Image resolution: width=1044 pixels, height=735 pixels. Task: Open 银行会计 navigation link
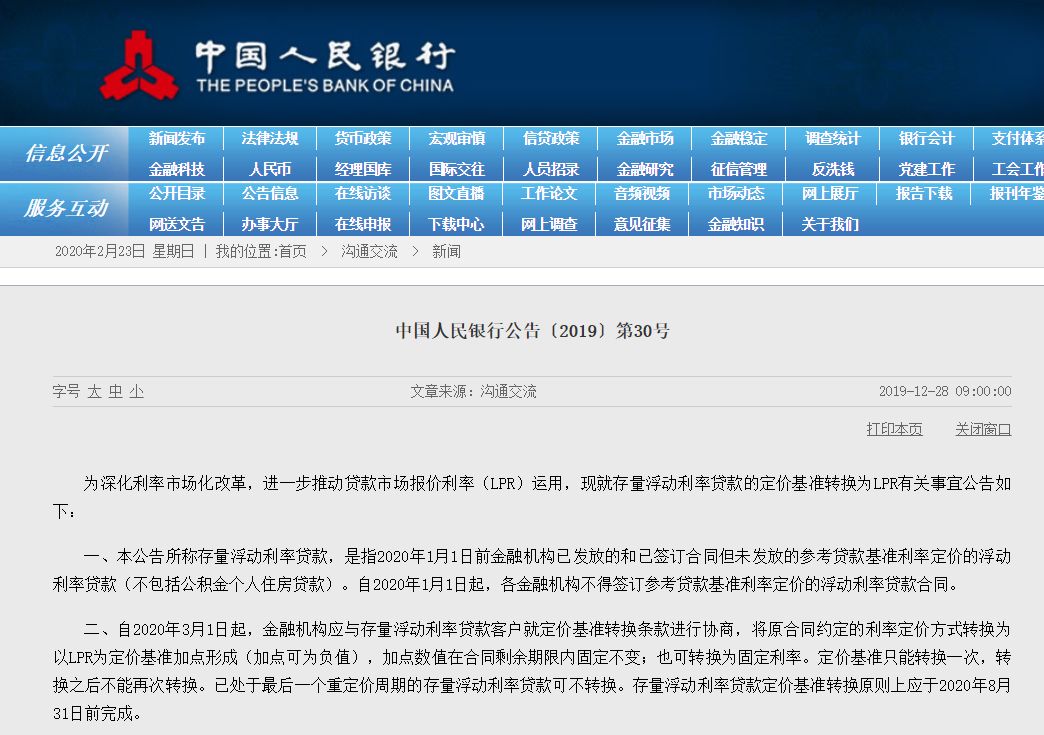click(x=926, y=138)
